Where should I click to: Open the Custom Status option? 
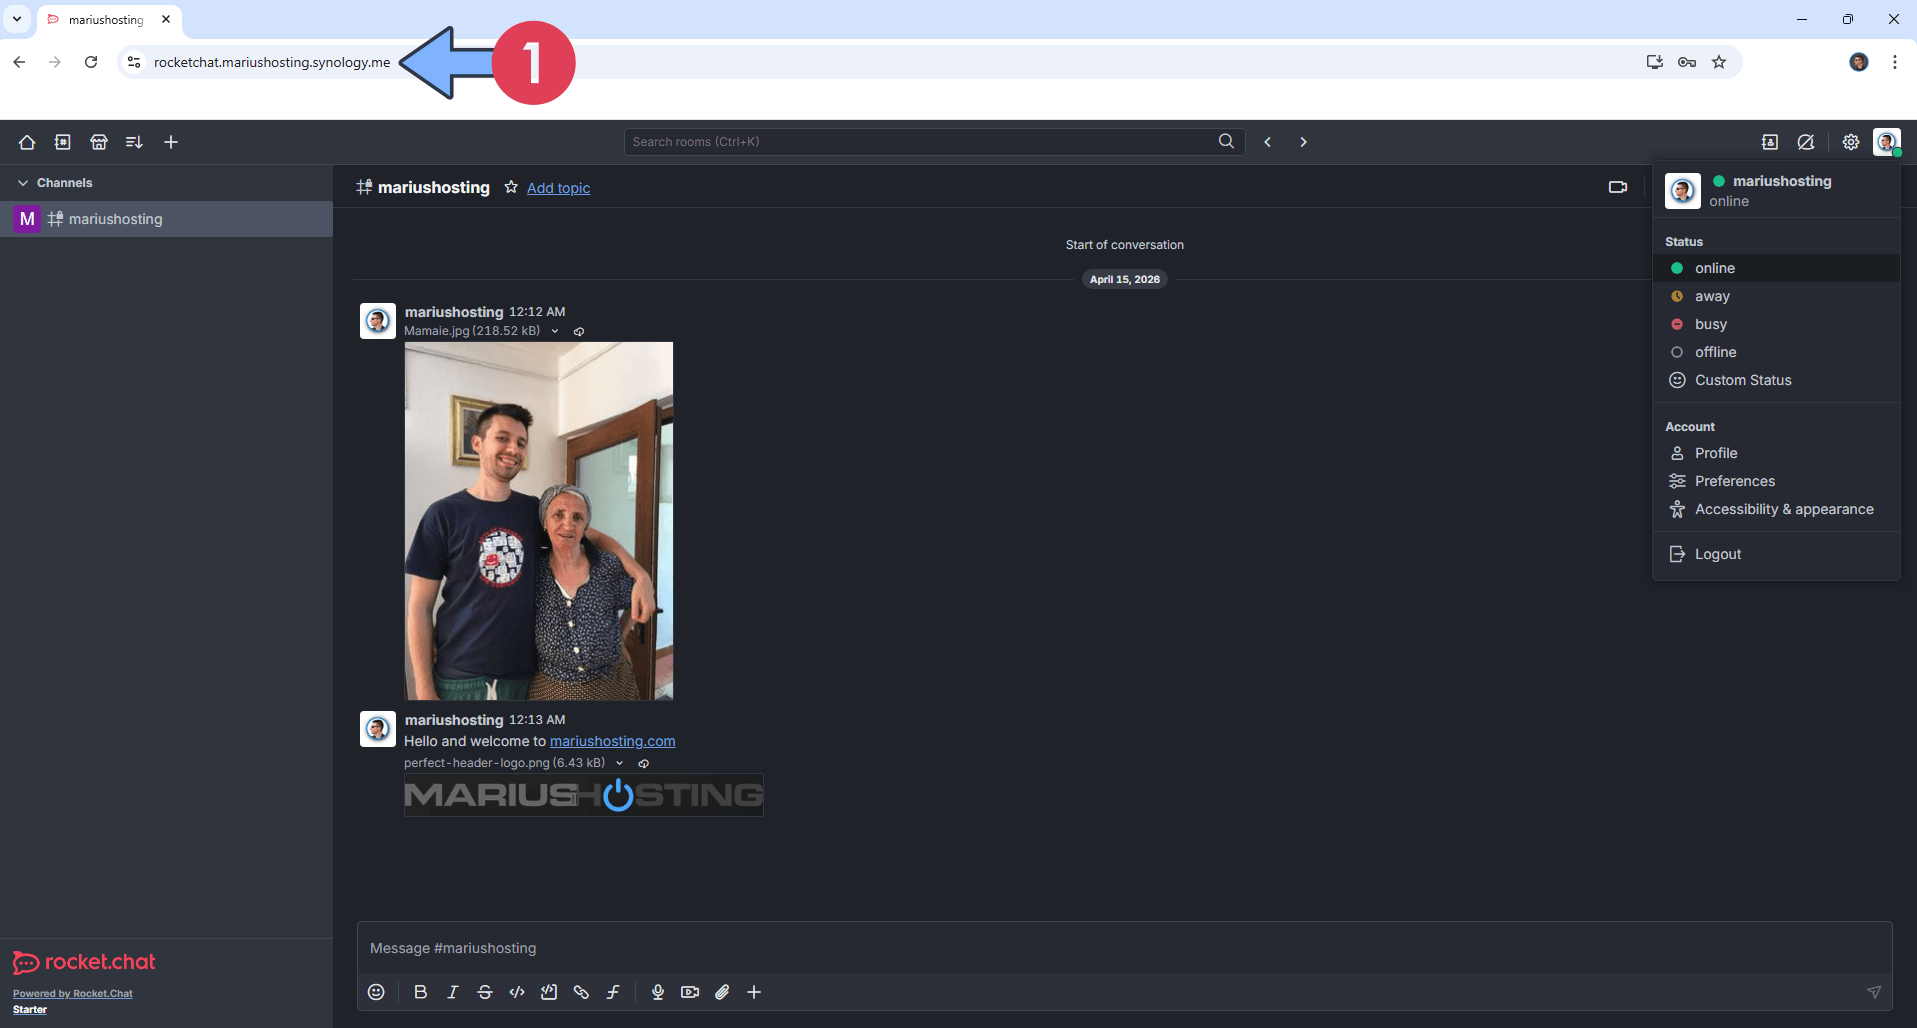pyautogui.click(x=1776, y=380)
